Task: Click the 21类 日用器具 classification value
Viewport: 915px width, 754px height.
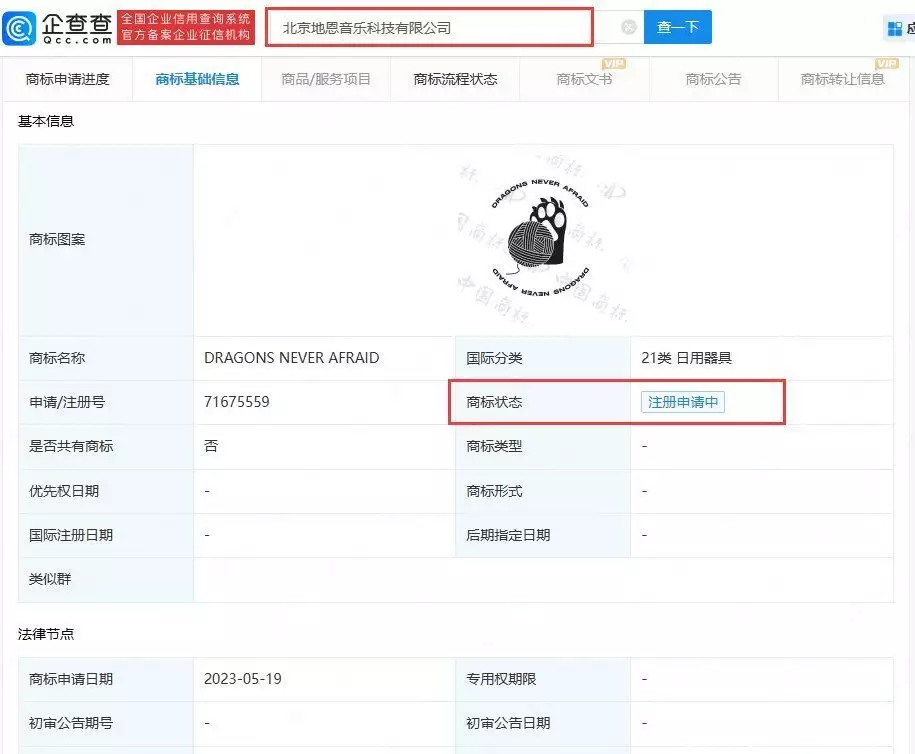Action: 686,358
